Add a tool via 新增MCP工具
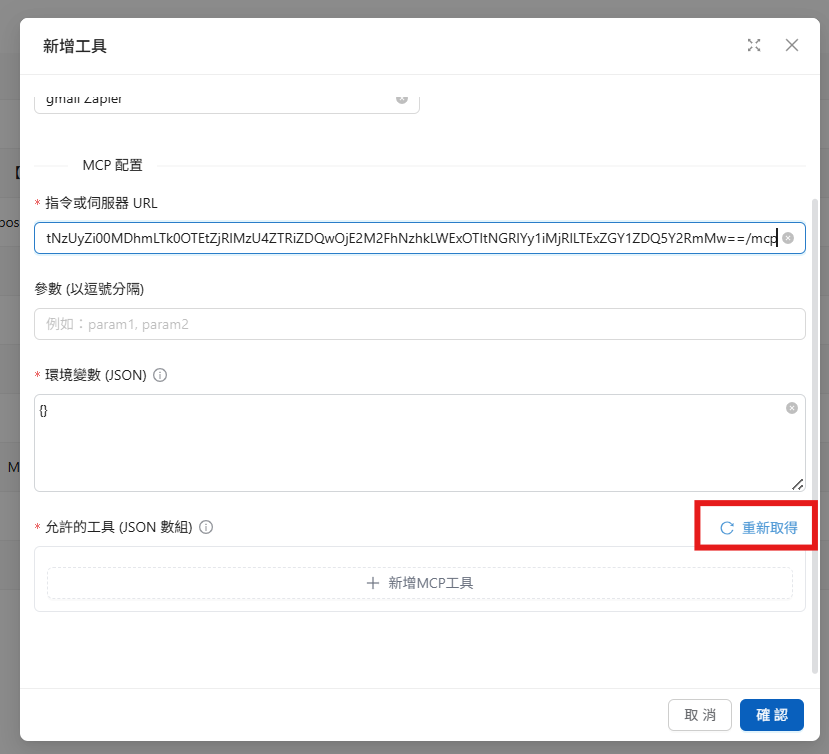 pyautogui.click(x=419, y=583)
